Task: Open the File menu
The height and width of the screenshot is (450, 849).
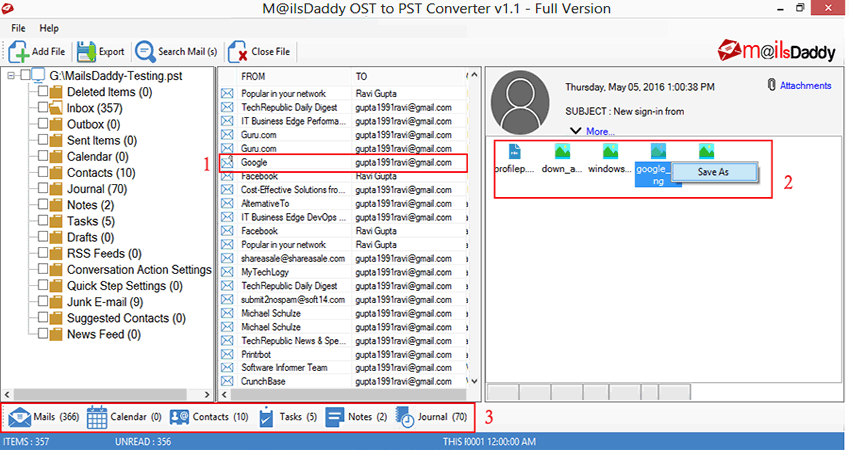Action: [x=18, y=28]
